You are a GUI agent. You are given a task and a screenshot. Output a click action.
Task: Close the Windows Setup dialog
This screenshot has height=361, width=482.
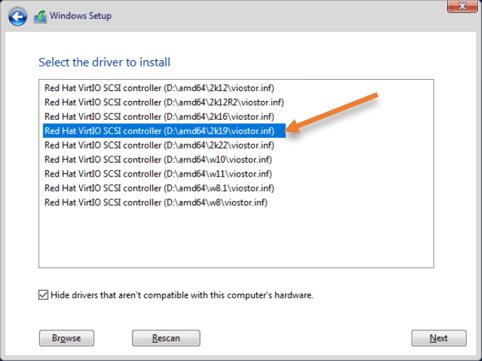[462, 6]
